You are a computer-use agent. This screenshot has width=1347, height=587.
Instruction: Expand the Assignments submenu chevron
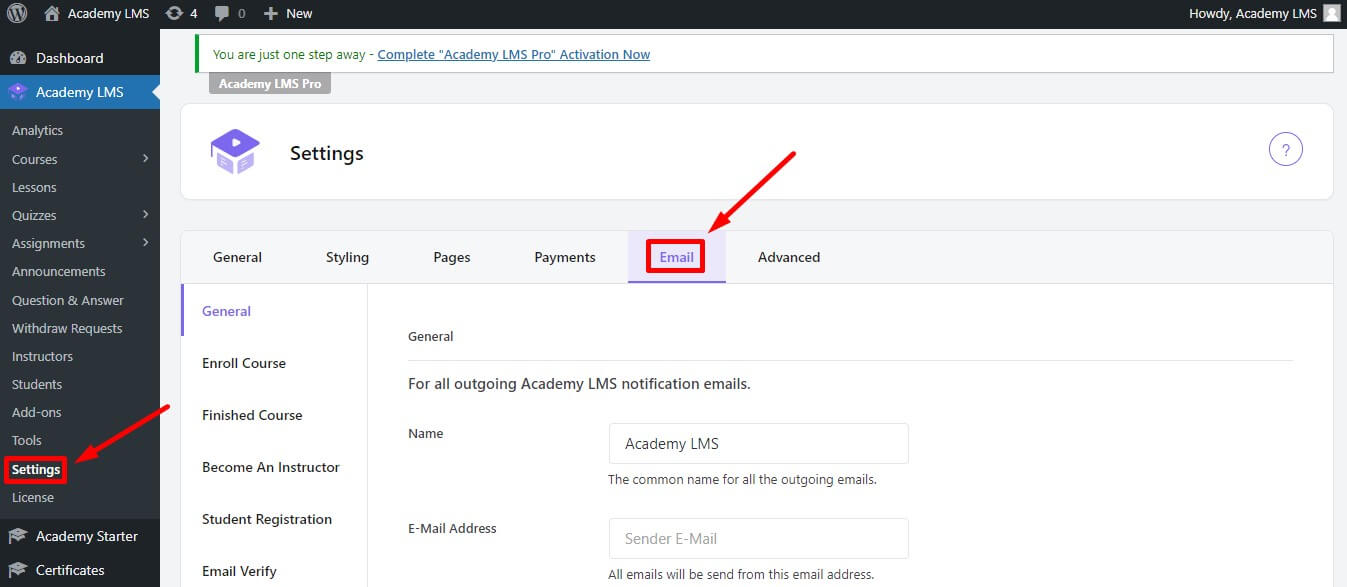point(148,242)
